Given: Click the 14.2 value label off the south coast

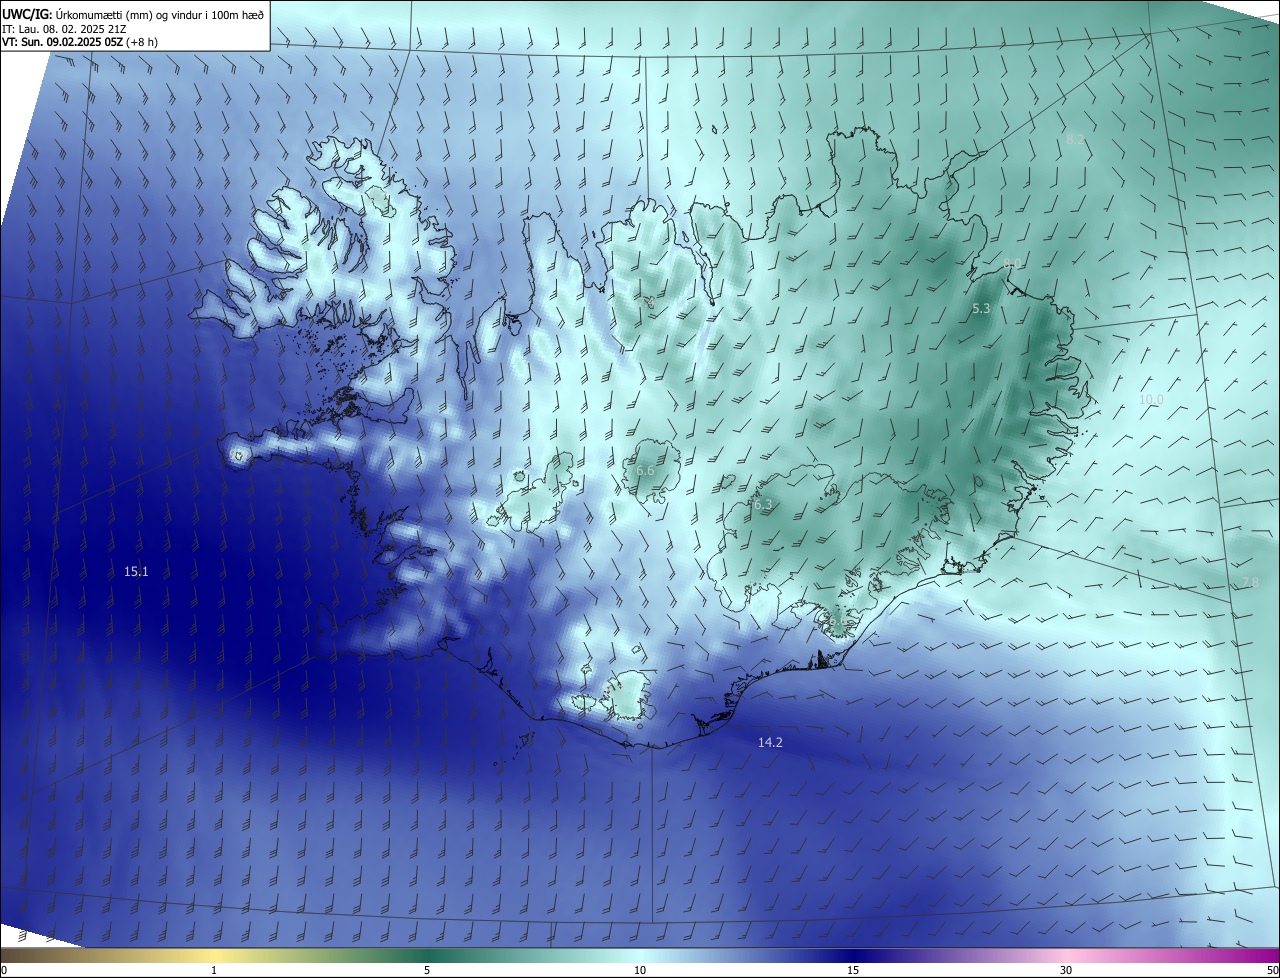Looking at the screenshot, I should tap(770, 742).
